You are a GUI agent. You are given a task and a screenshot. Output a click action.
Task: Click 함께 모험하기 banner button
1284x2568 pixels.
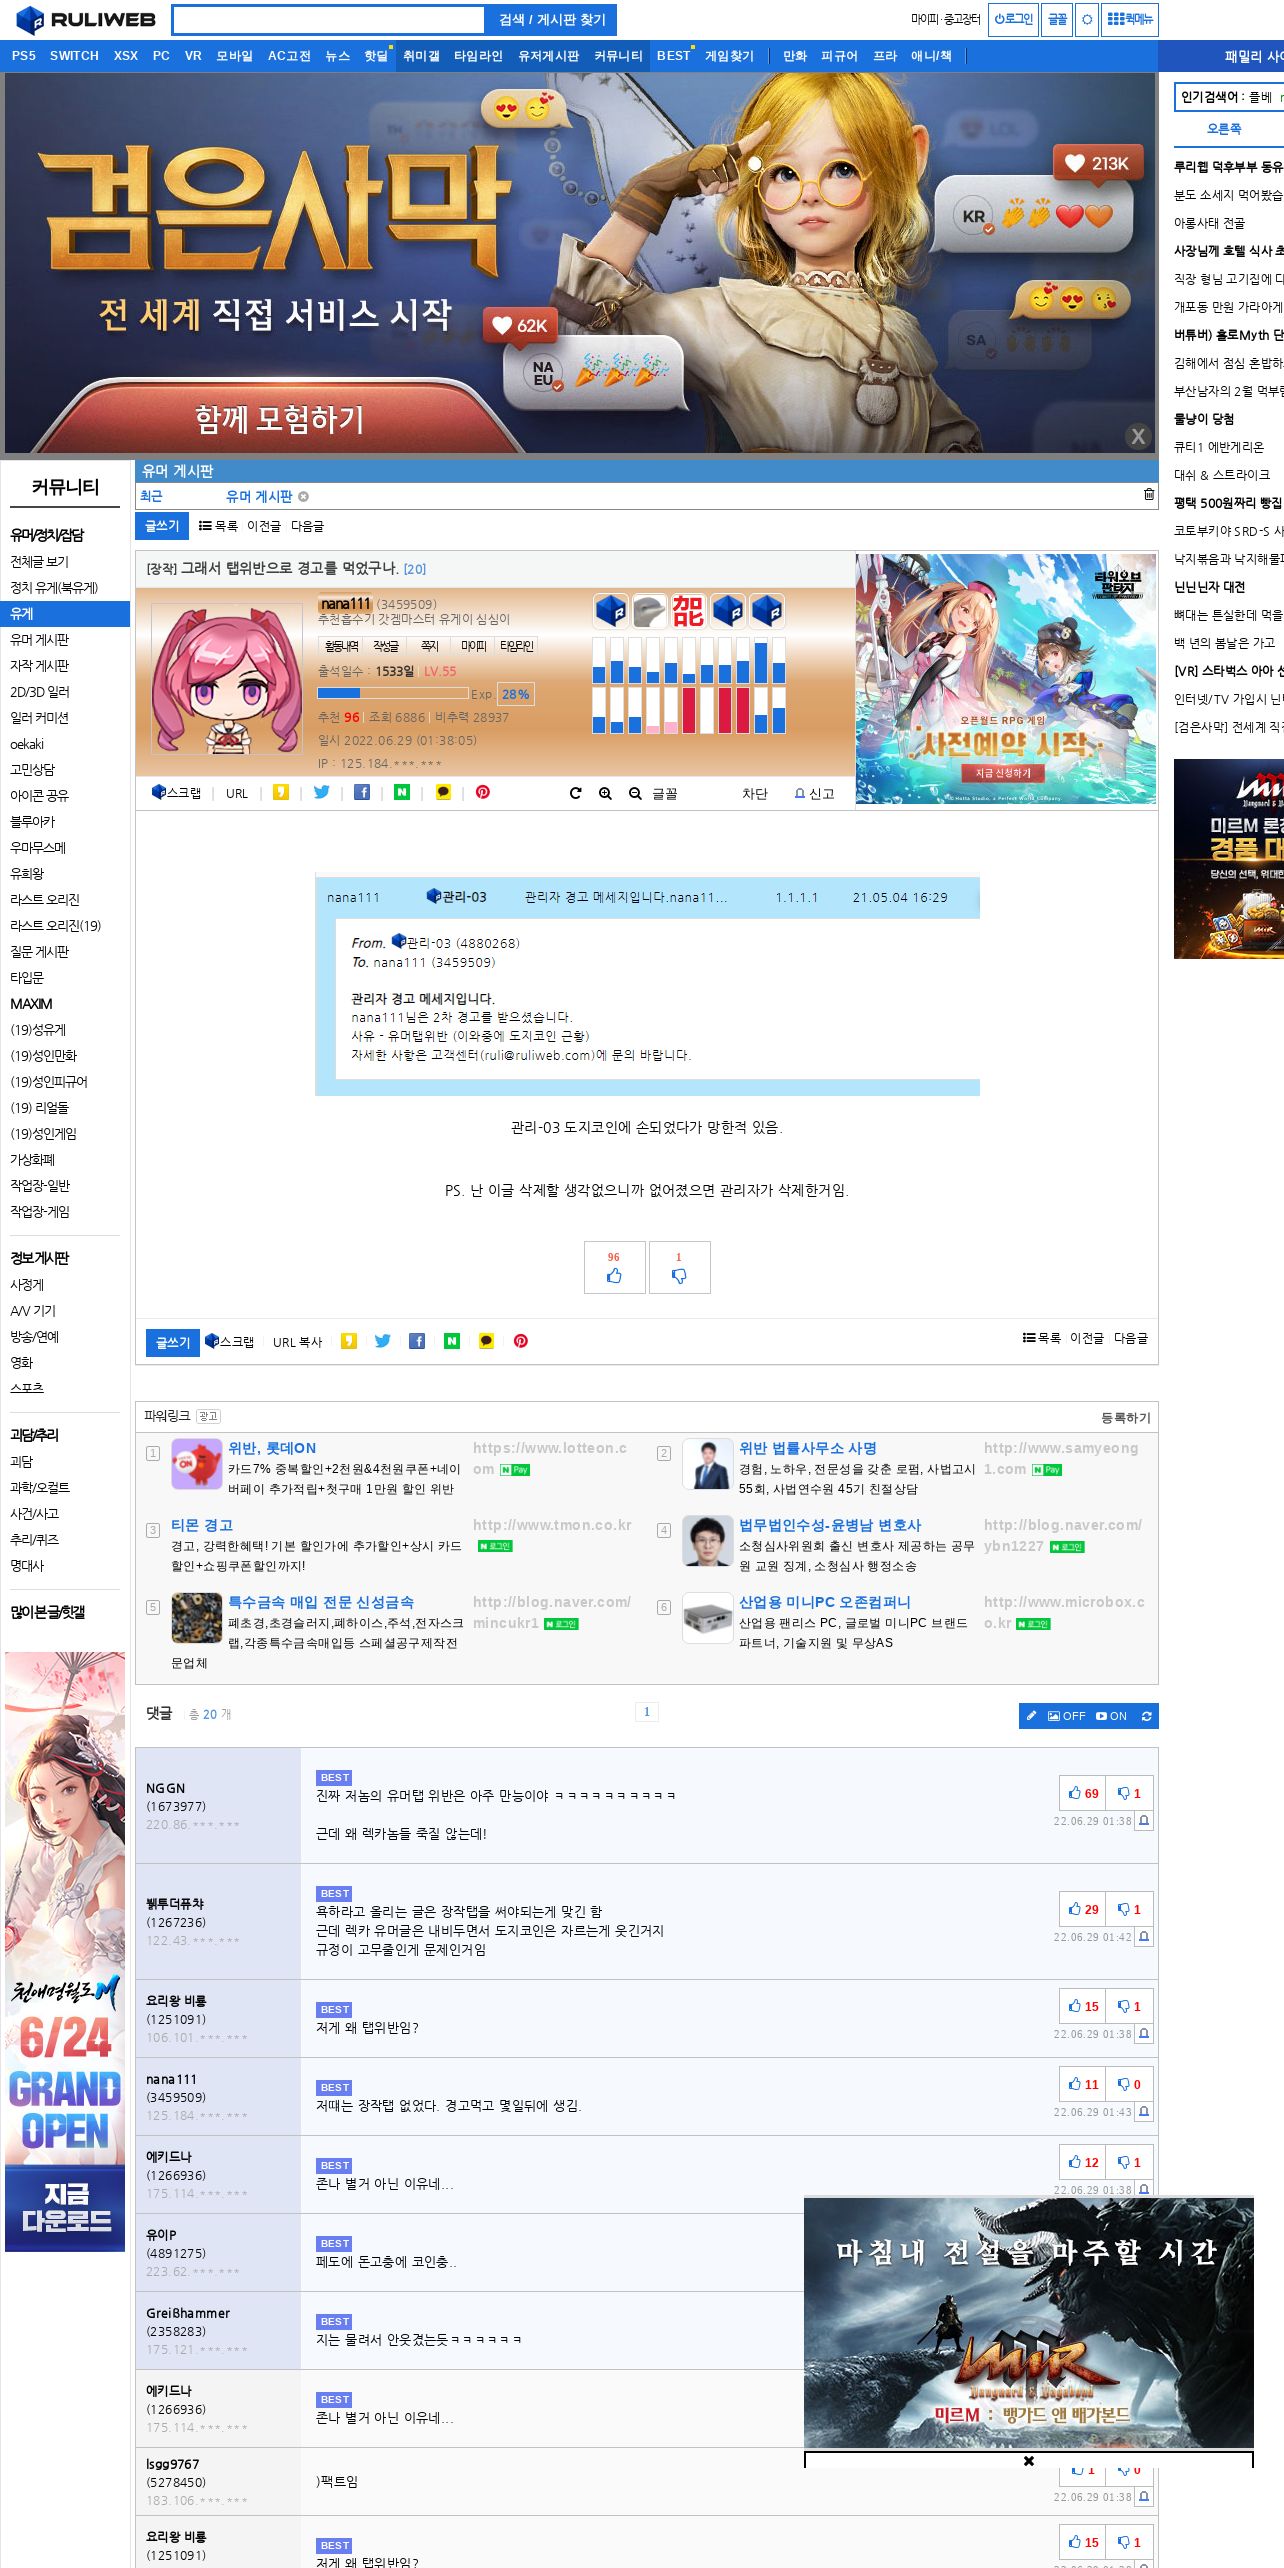click(280, 419)
